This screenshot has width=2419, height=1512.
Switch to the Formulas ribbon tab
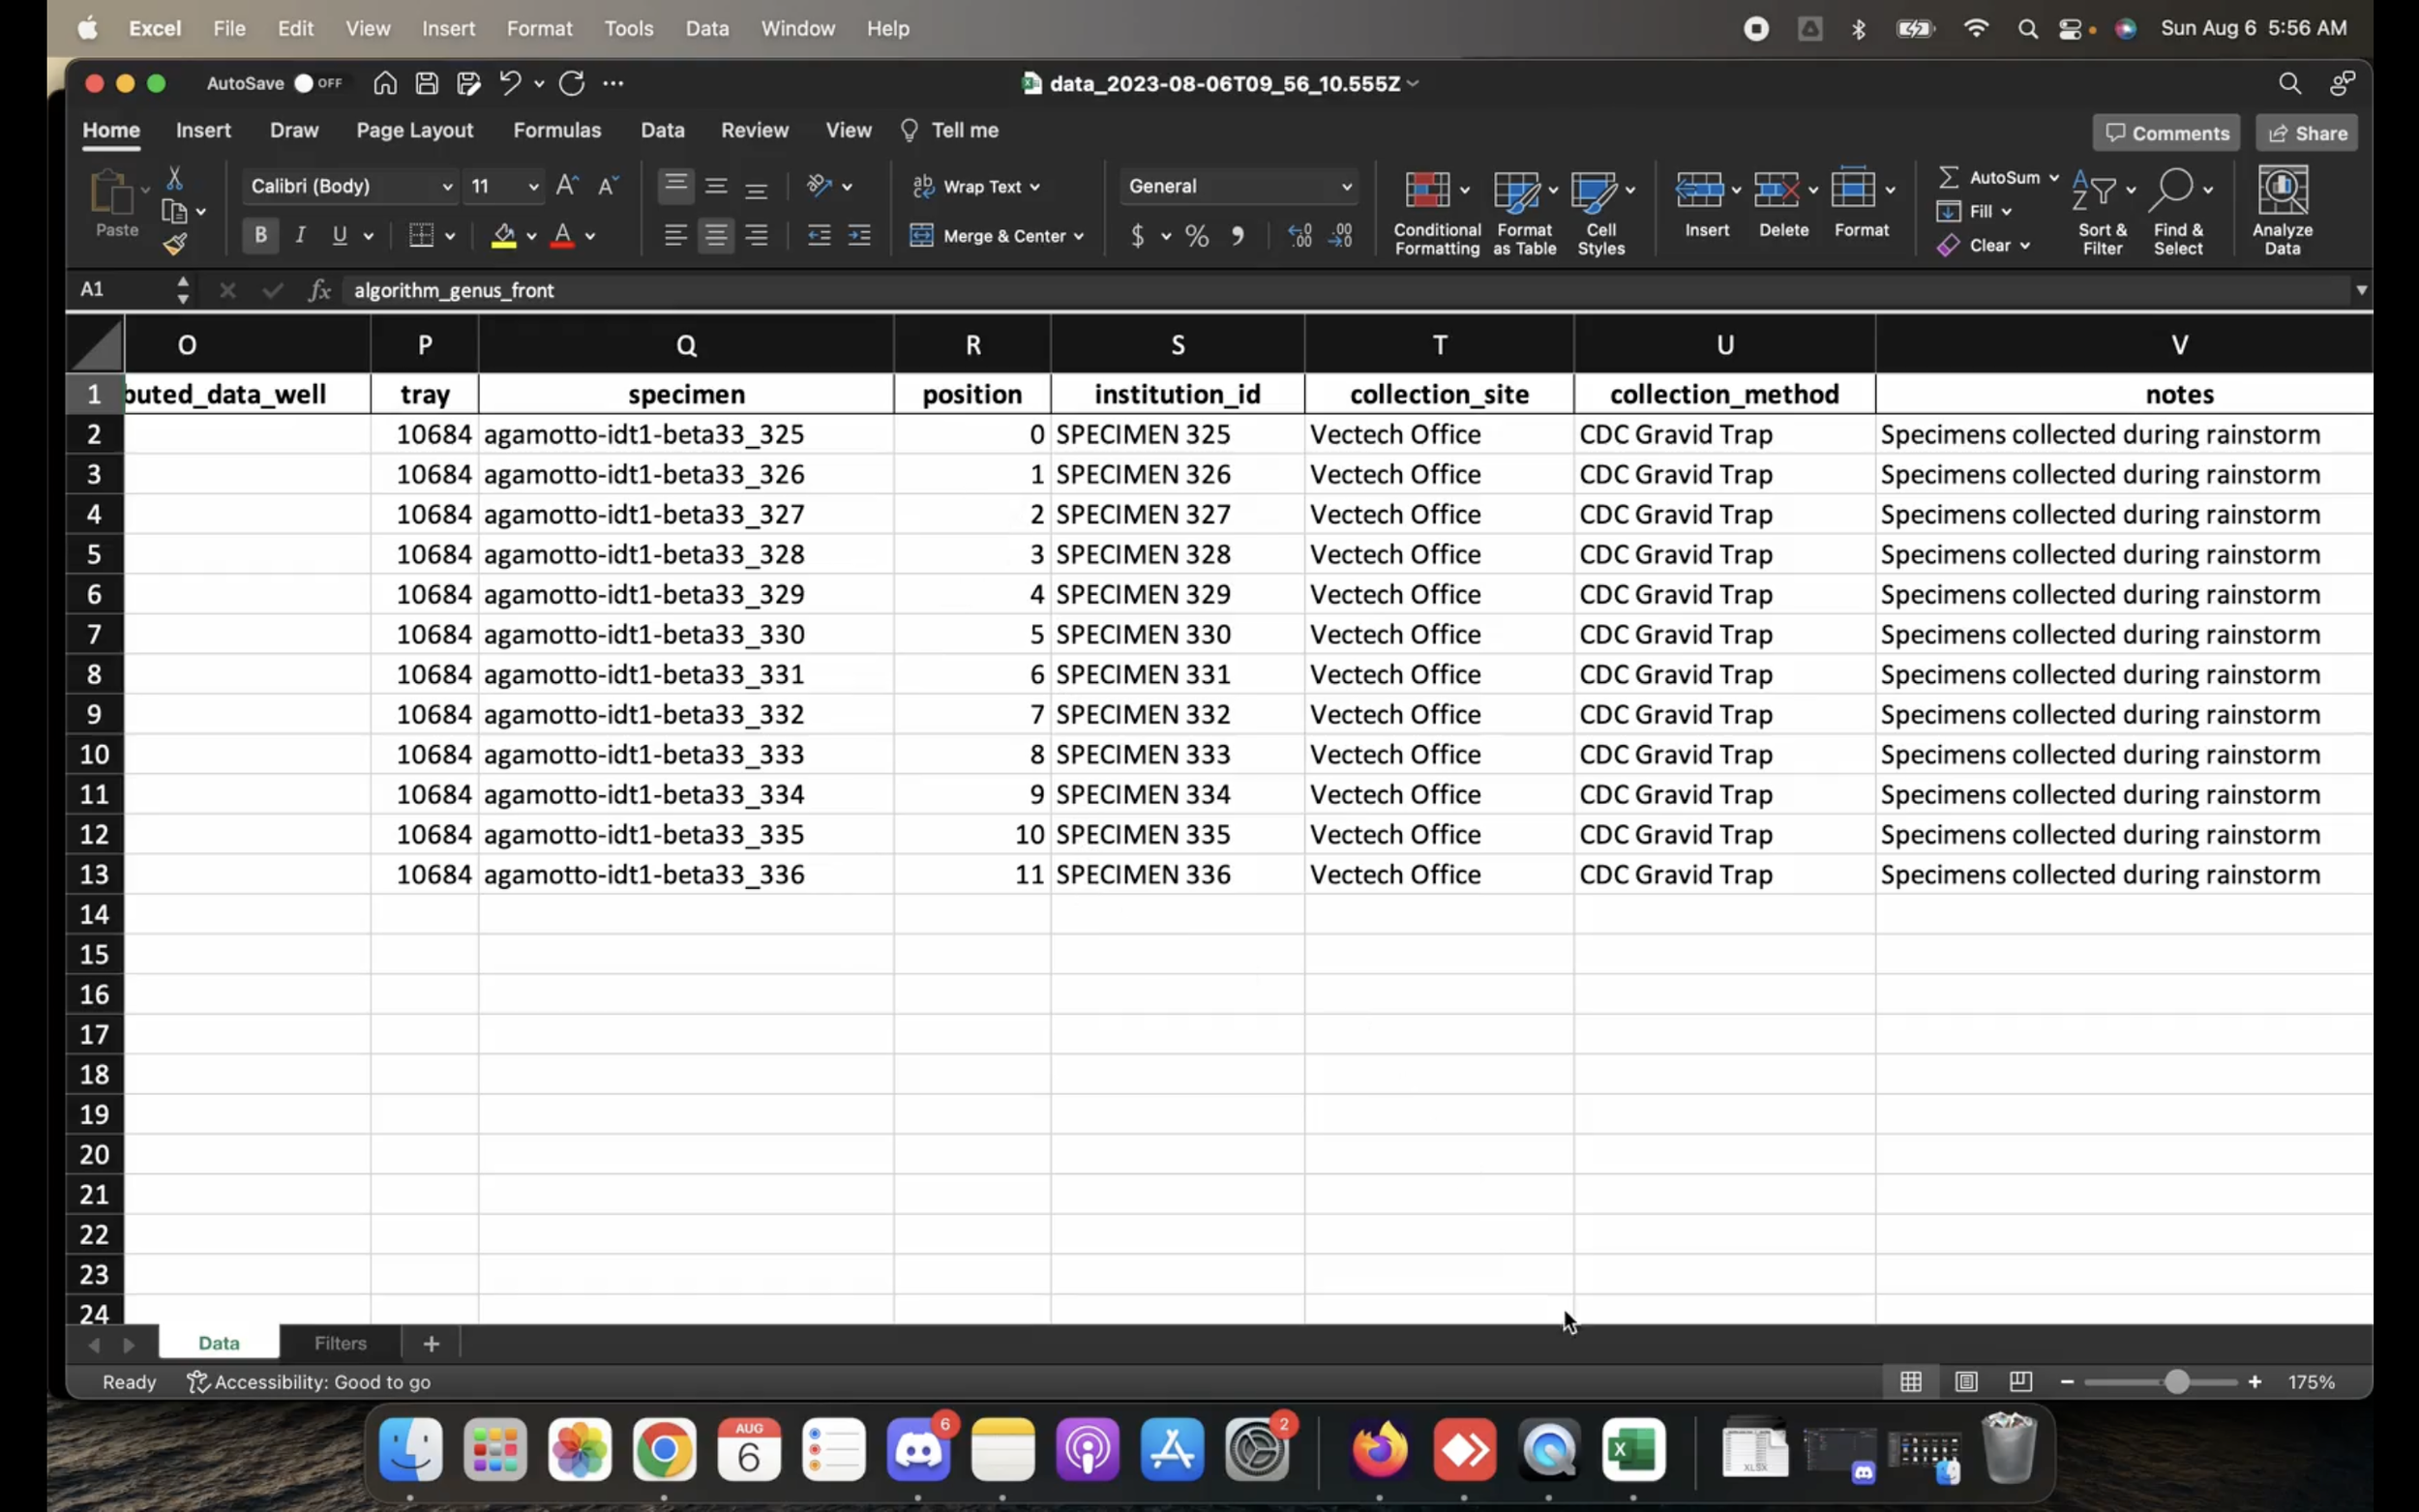pos(556,130)
